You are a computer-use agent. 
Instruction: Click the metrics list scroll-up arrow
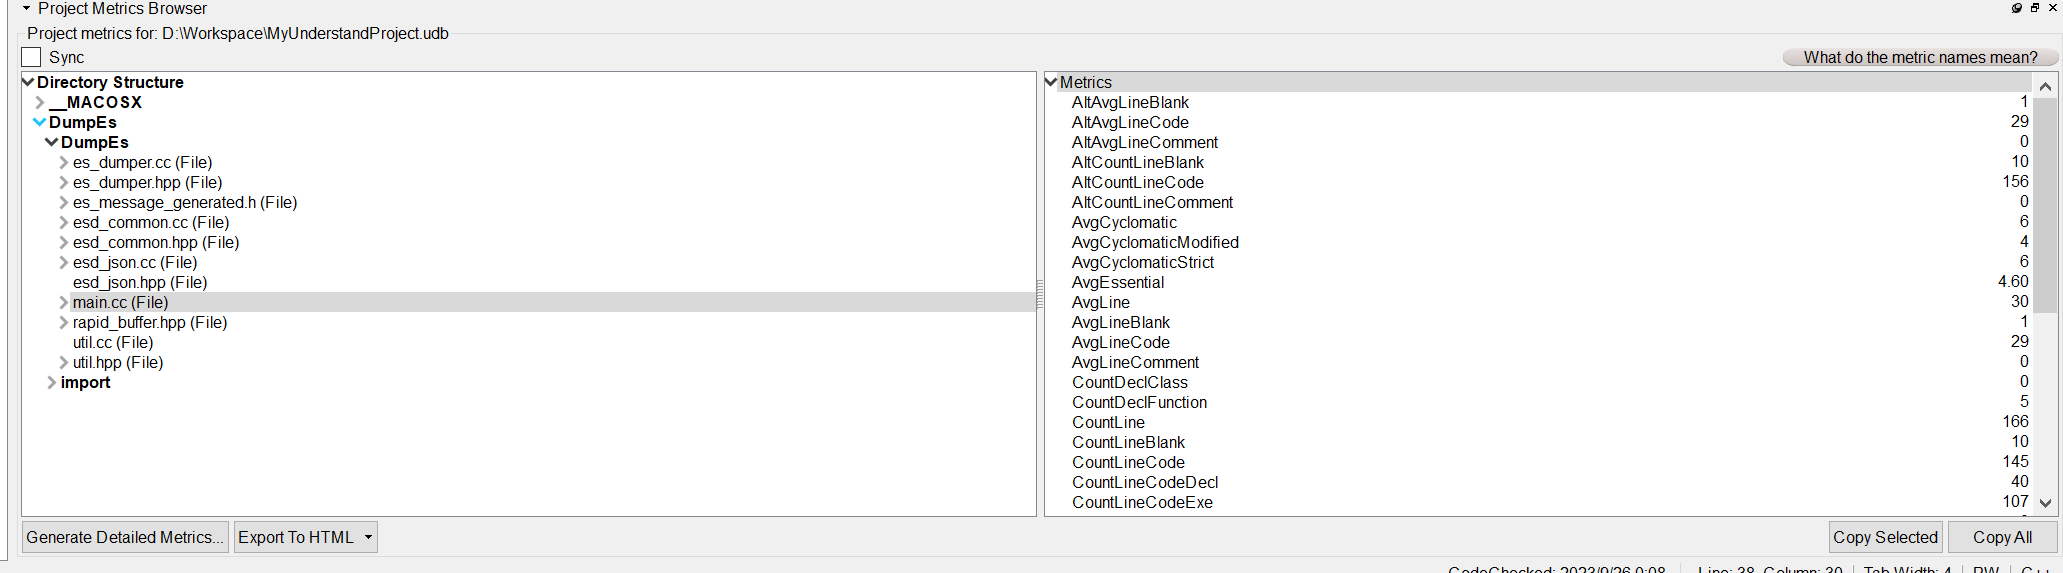pos(2046,87)
